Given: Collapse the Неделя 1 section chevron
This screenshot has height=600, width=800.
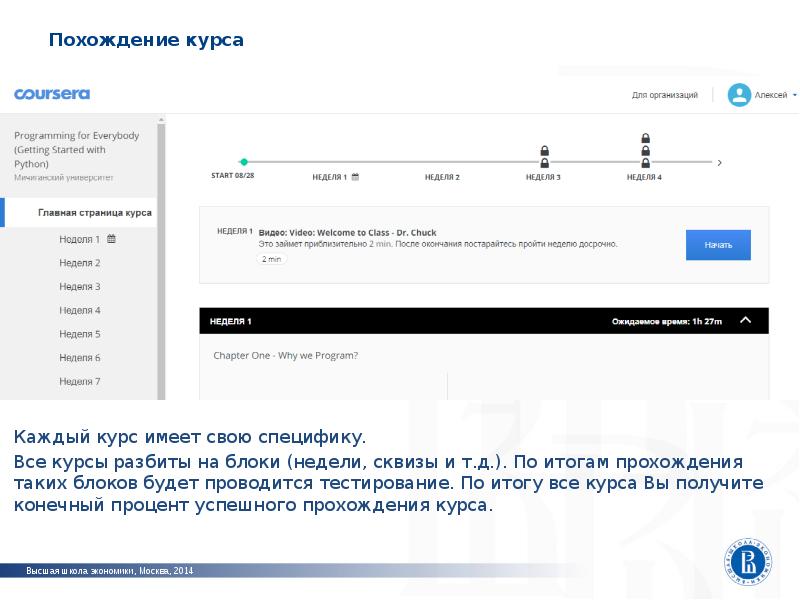Looking at the screenshot, I should (744, 321).
